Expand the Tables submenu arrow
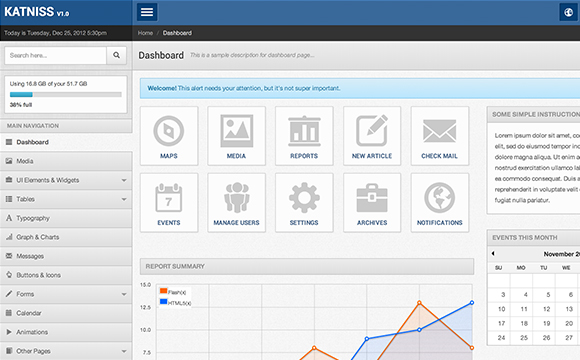The image size is (580, 360). tap(124, 199)
